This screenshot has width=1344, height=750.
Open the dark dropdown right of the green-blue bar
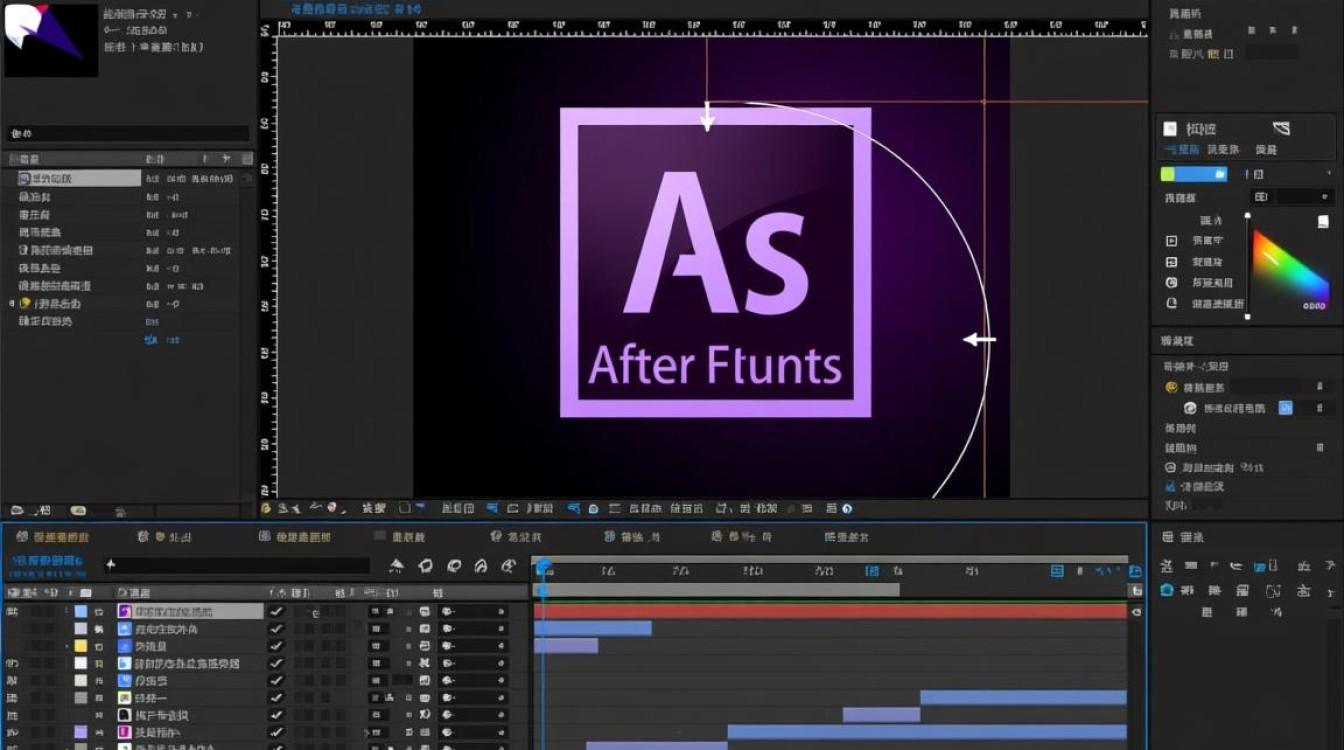1288,174
